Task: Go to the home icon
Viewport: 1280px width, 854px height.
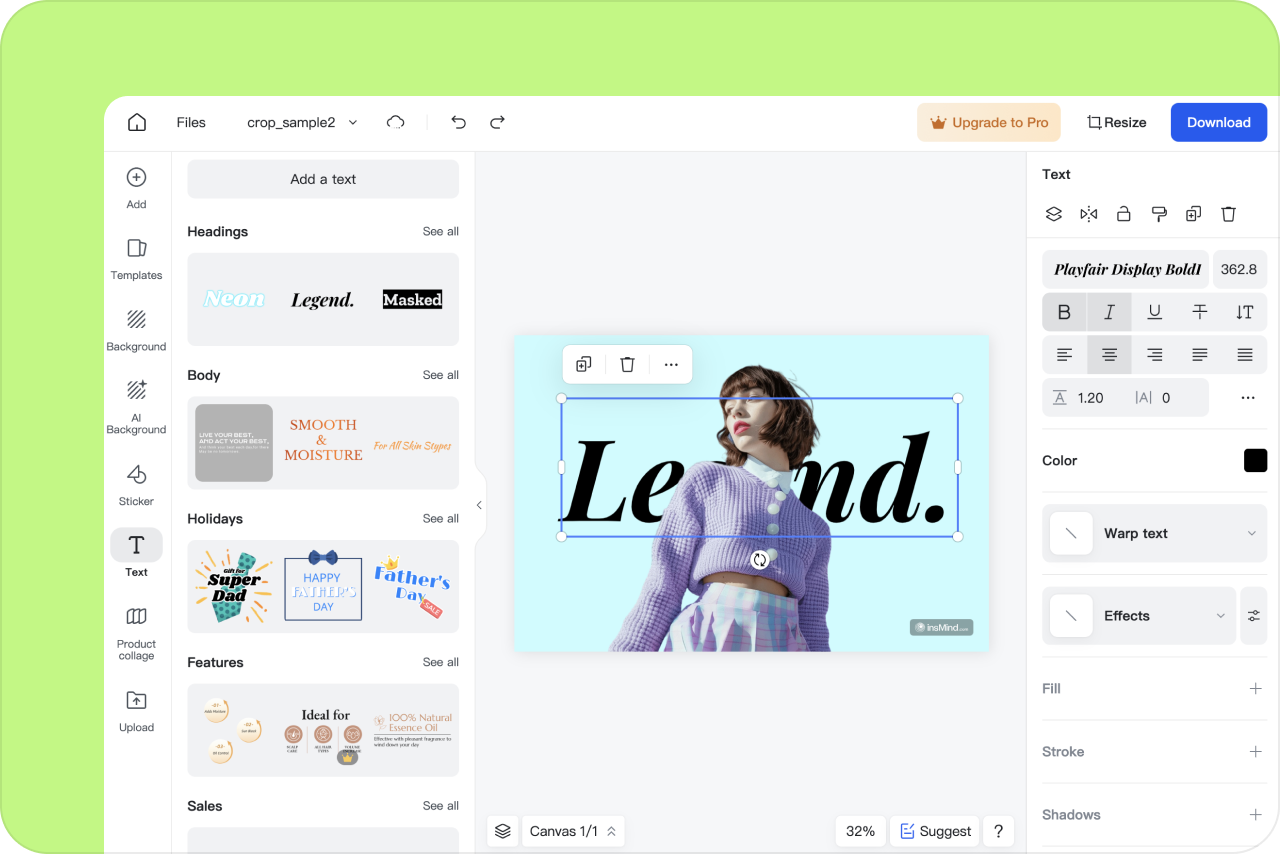Action: (x=137, y=122)
